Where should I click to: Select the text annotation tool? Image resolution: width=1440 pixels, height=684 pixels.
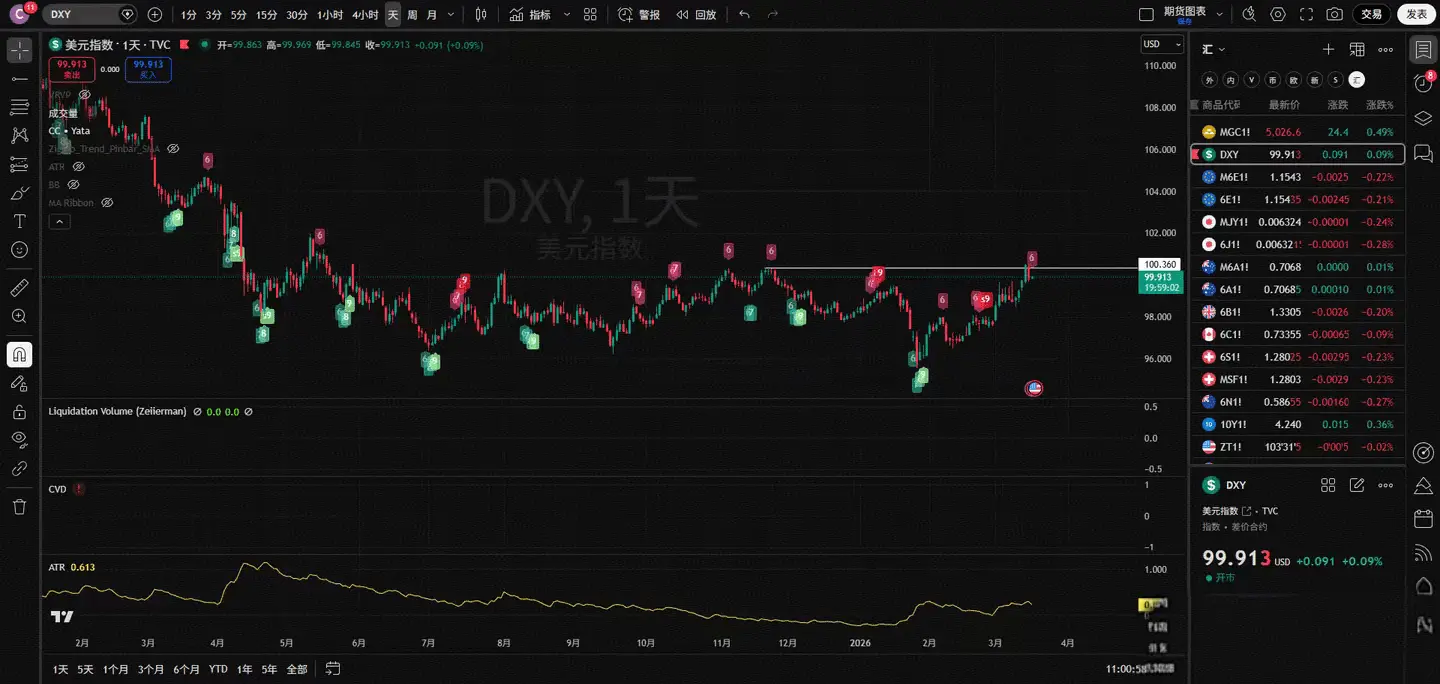(x=19, y=221)
